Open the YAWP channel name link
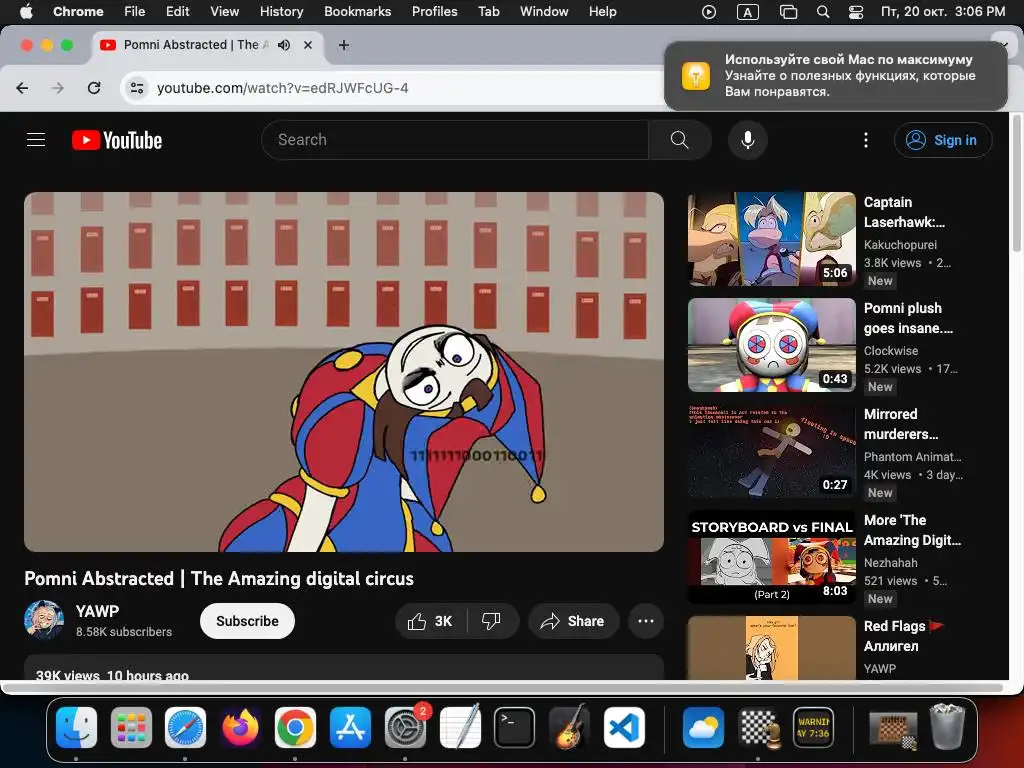Image resolution: width=1024 pixels, height=768 pixels. pyautogui.click(x=97, y=611)
